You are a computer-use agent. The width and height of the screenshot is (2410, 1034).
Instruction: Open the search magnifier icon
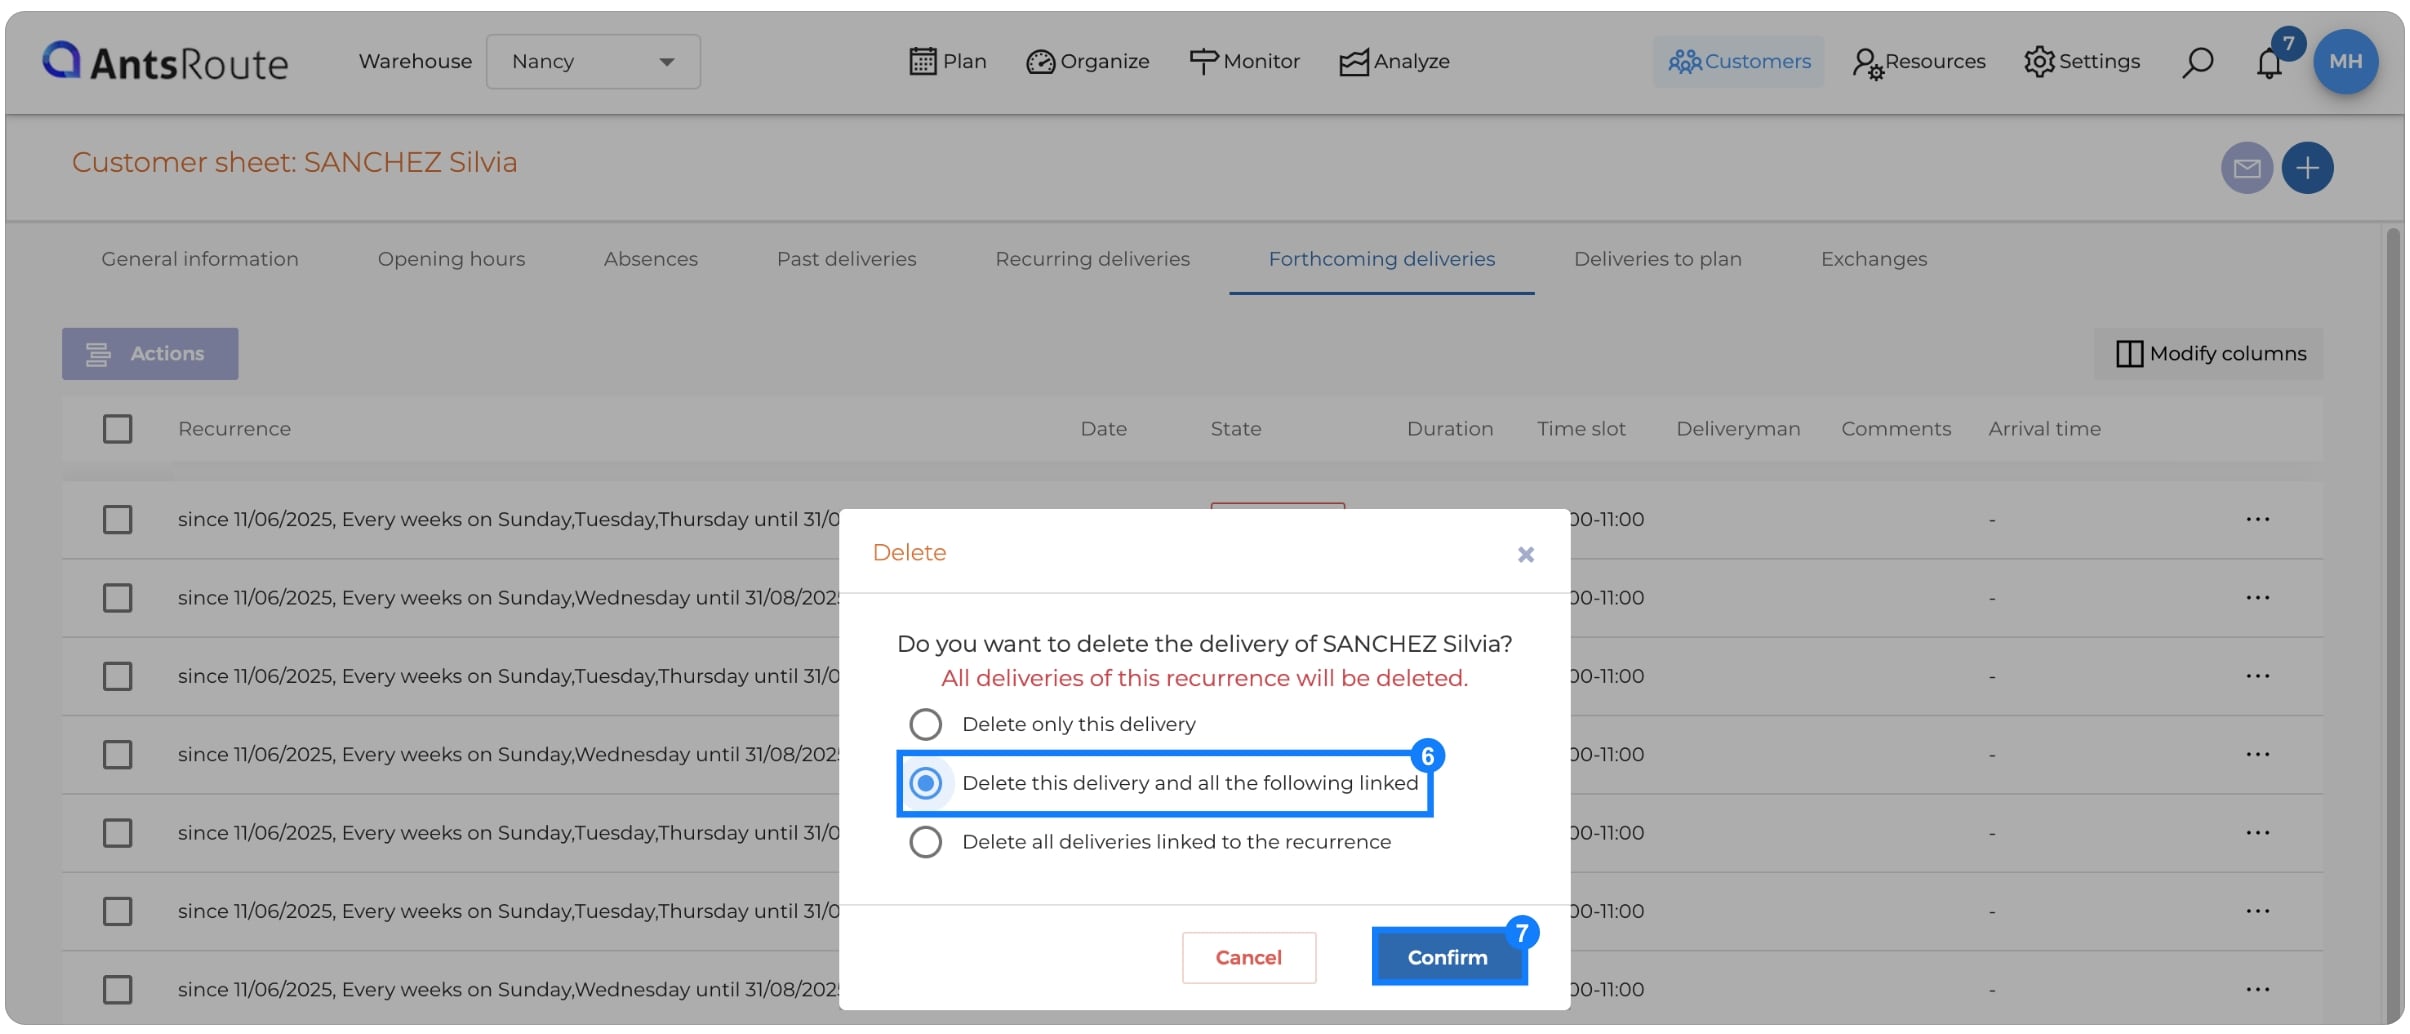(x=2197, y=62)
